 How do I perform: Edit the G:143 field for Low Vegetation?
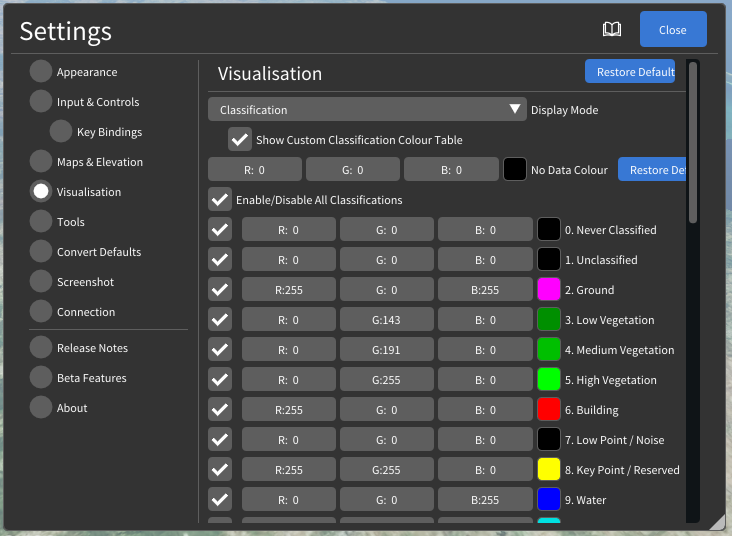(x=387, y=320)
